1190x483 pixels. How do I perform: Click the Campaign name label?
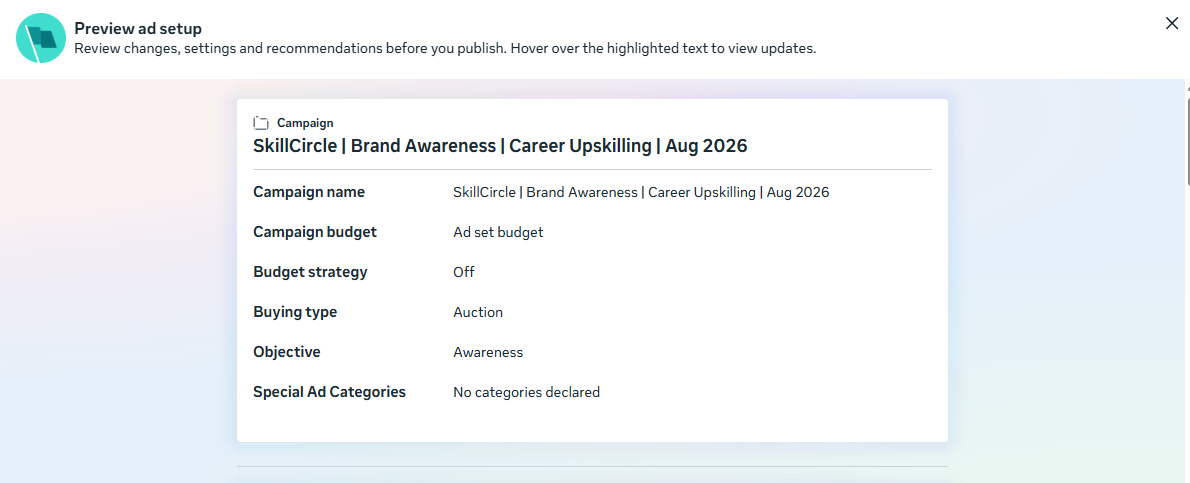pos(309,192)
